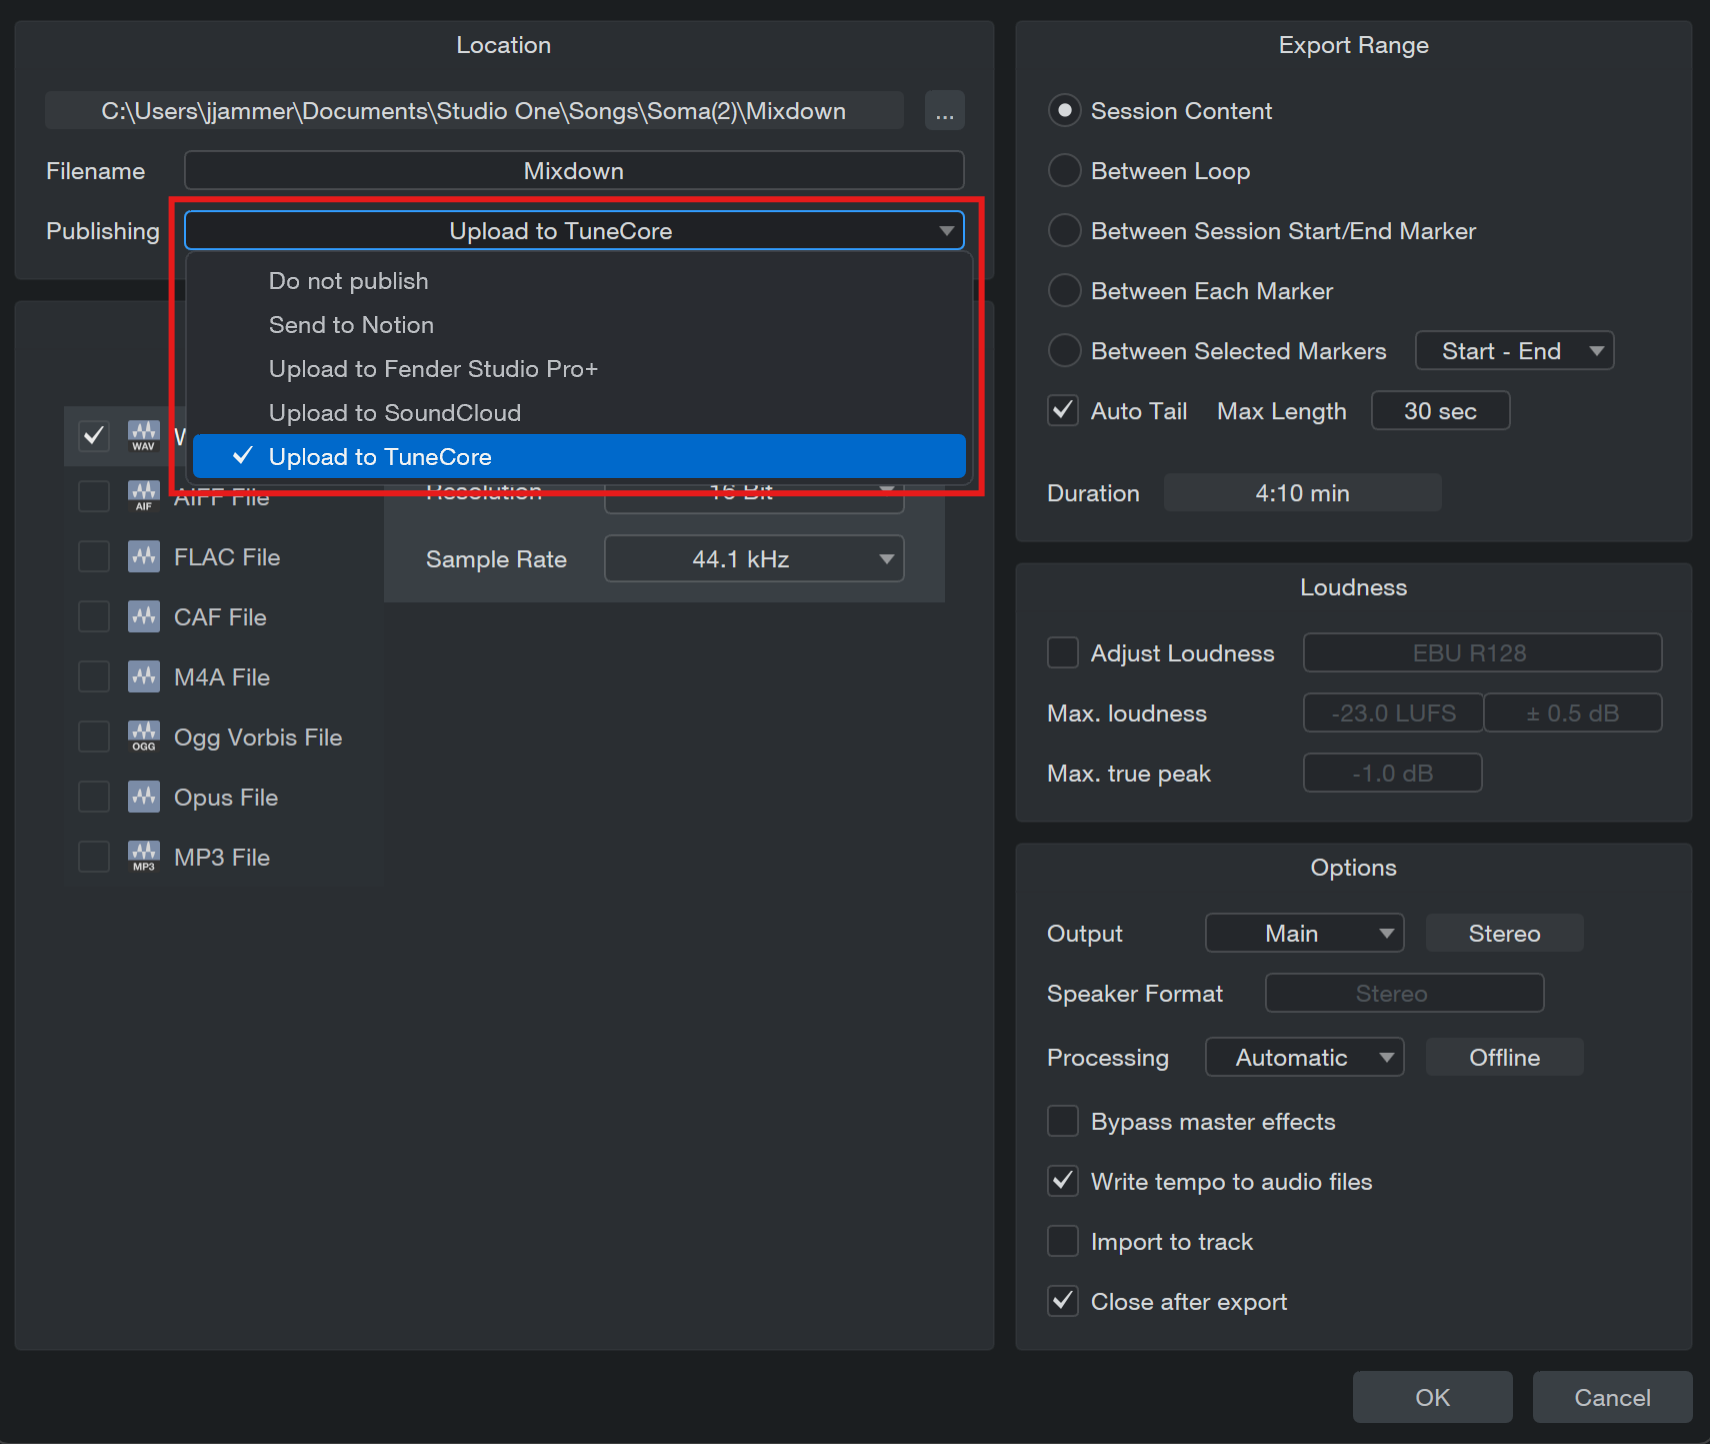Click the Ogg Vorbis File label
Screen dimensions: 1710x1444
(x=258, y=737)
